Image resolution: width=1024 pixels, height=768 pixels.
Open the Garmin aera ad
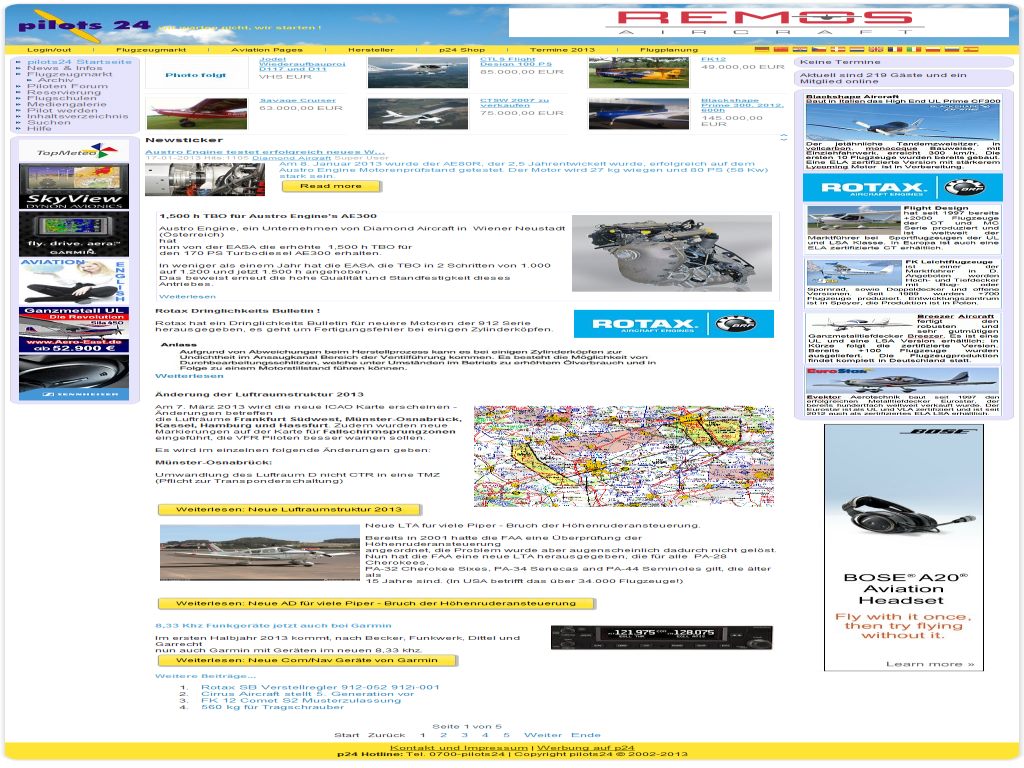pyautogui.click(x=74, y=235)
